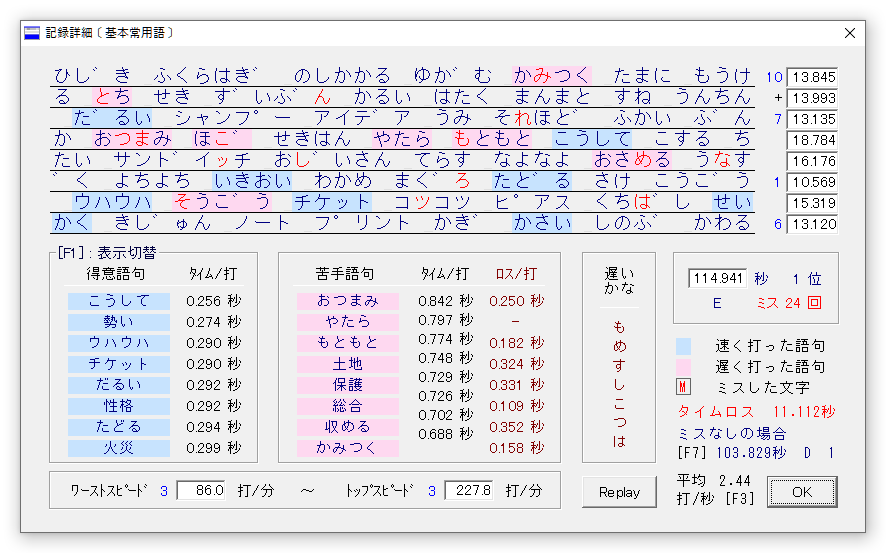Click the ロス/打 column header
The height and width of the screenshot is (553, 886).
click(x=516, y=274)
